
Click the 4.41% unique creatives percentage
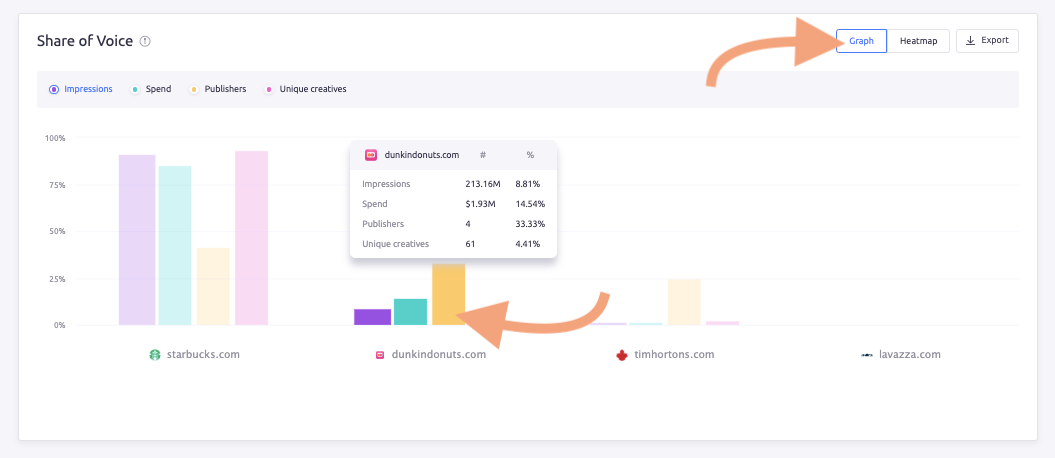pyautogui.click(x=528, y=244)
